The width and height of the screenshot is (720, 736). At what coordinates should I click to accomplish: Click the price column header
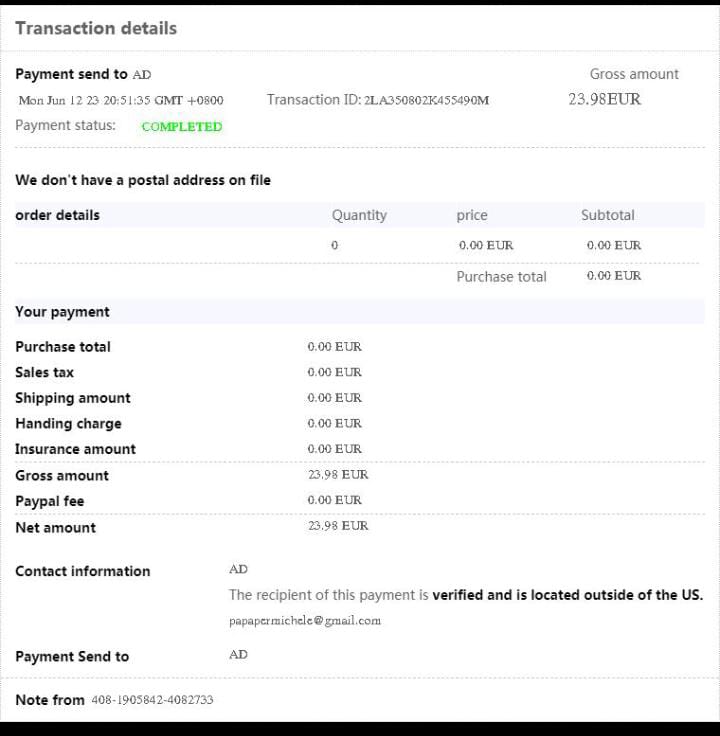(x=472, y=215)
